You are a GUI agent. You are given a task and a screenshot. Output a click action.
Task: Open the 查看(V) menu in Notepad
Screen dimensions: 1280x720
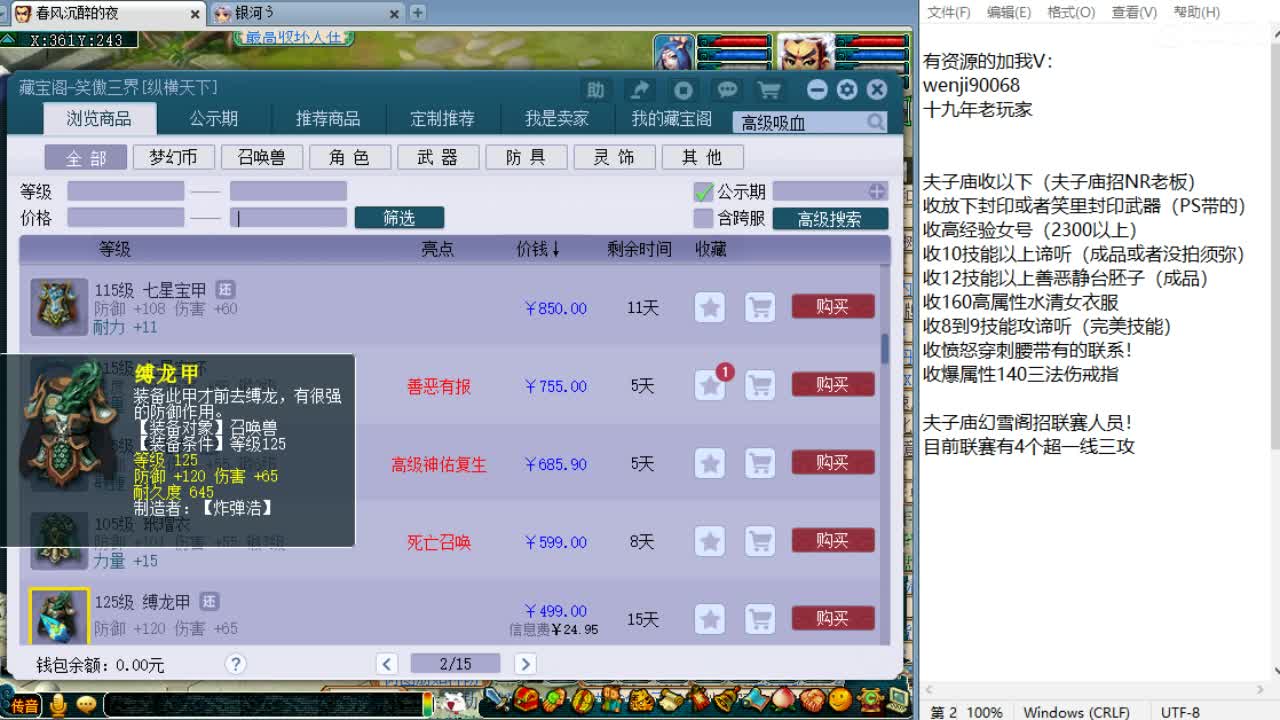(x=1134, y=12)
